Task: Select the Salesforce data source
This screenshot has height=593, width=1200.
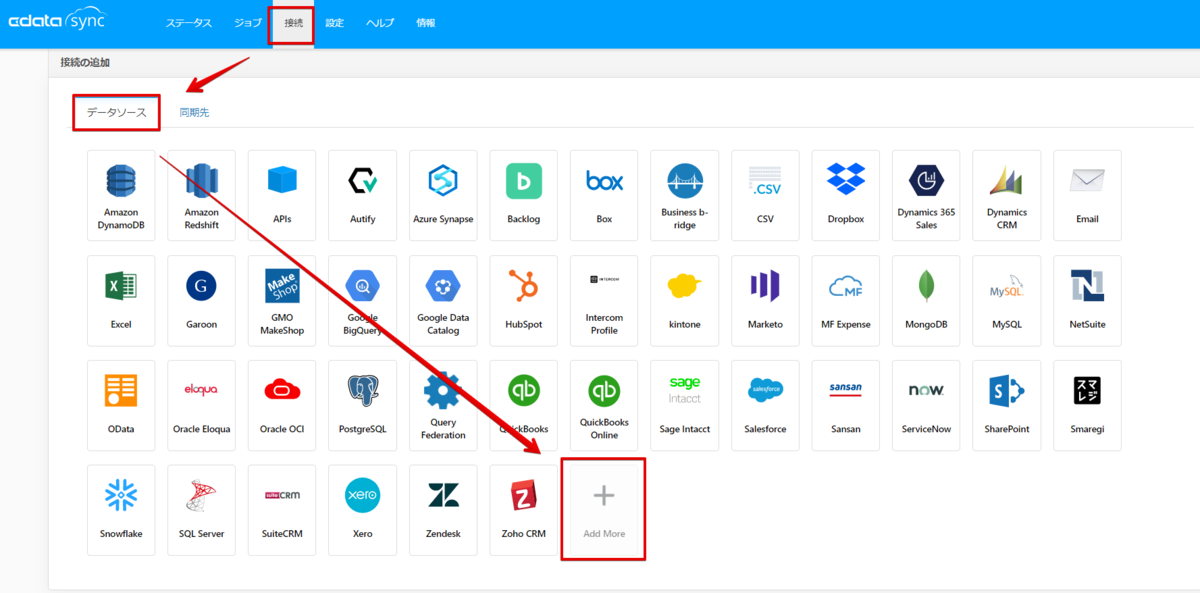Action: (765, 405)
